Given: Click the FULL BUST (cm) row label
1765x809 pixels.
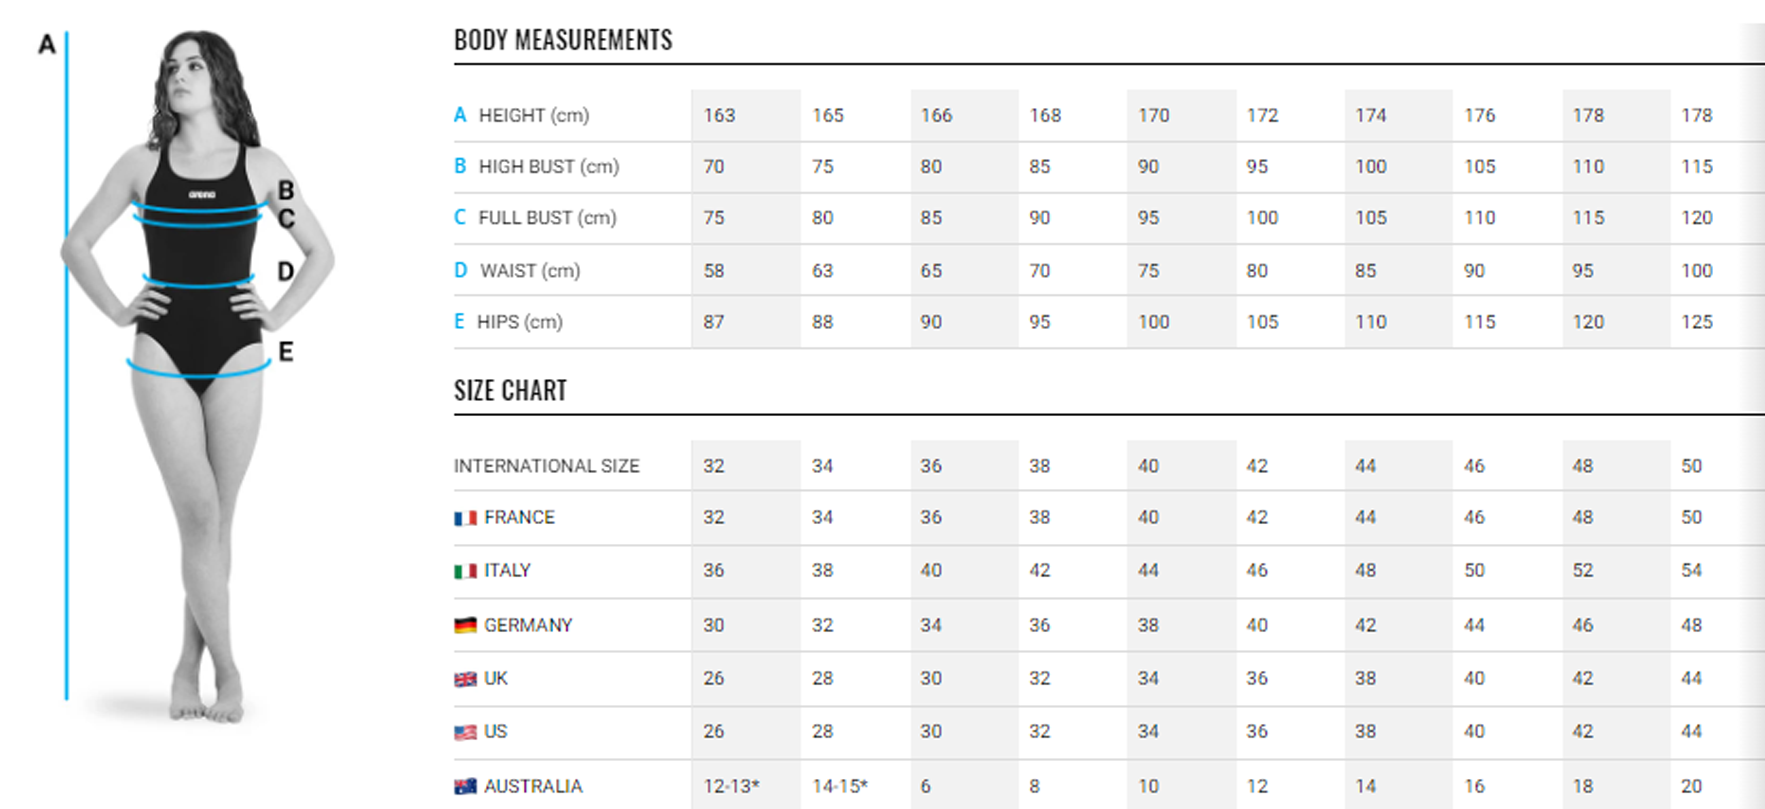Looking at the screenshot, I should (547, 218).
